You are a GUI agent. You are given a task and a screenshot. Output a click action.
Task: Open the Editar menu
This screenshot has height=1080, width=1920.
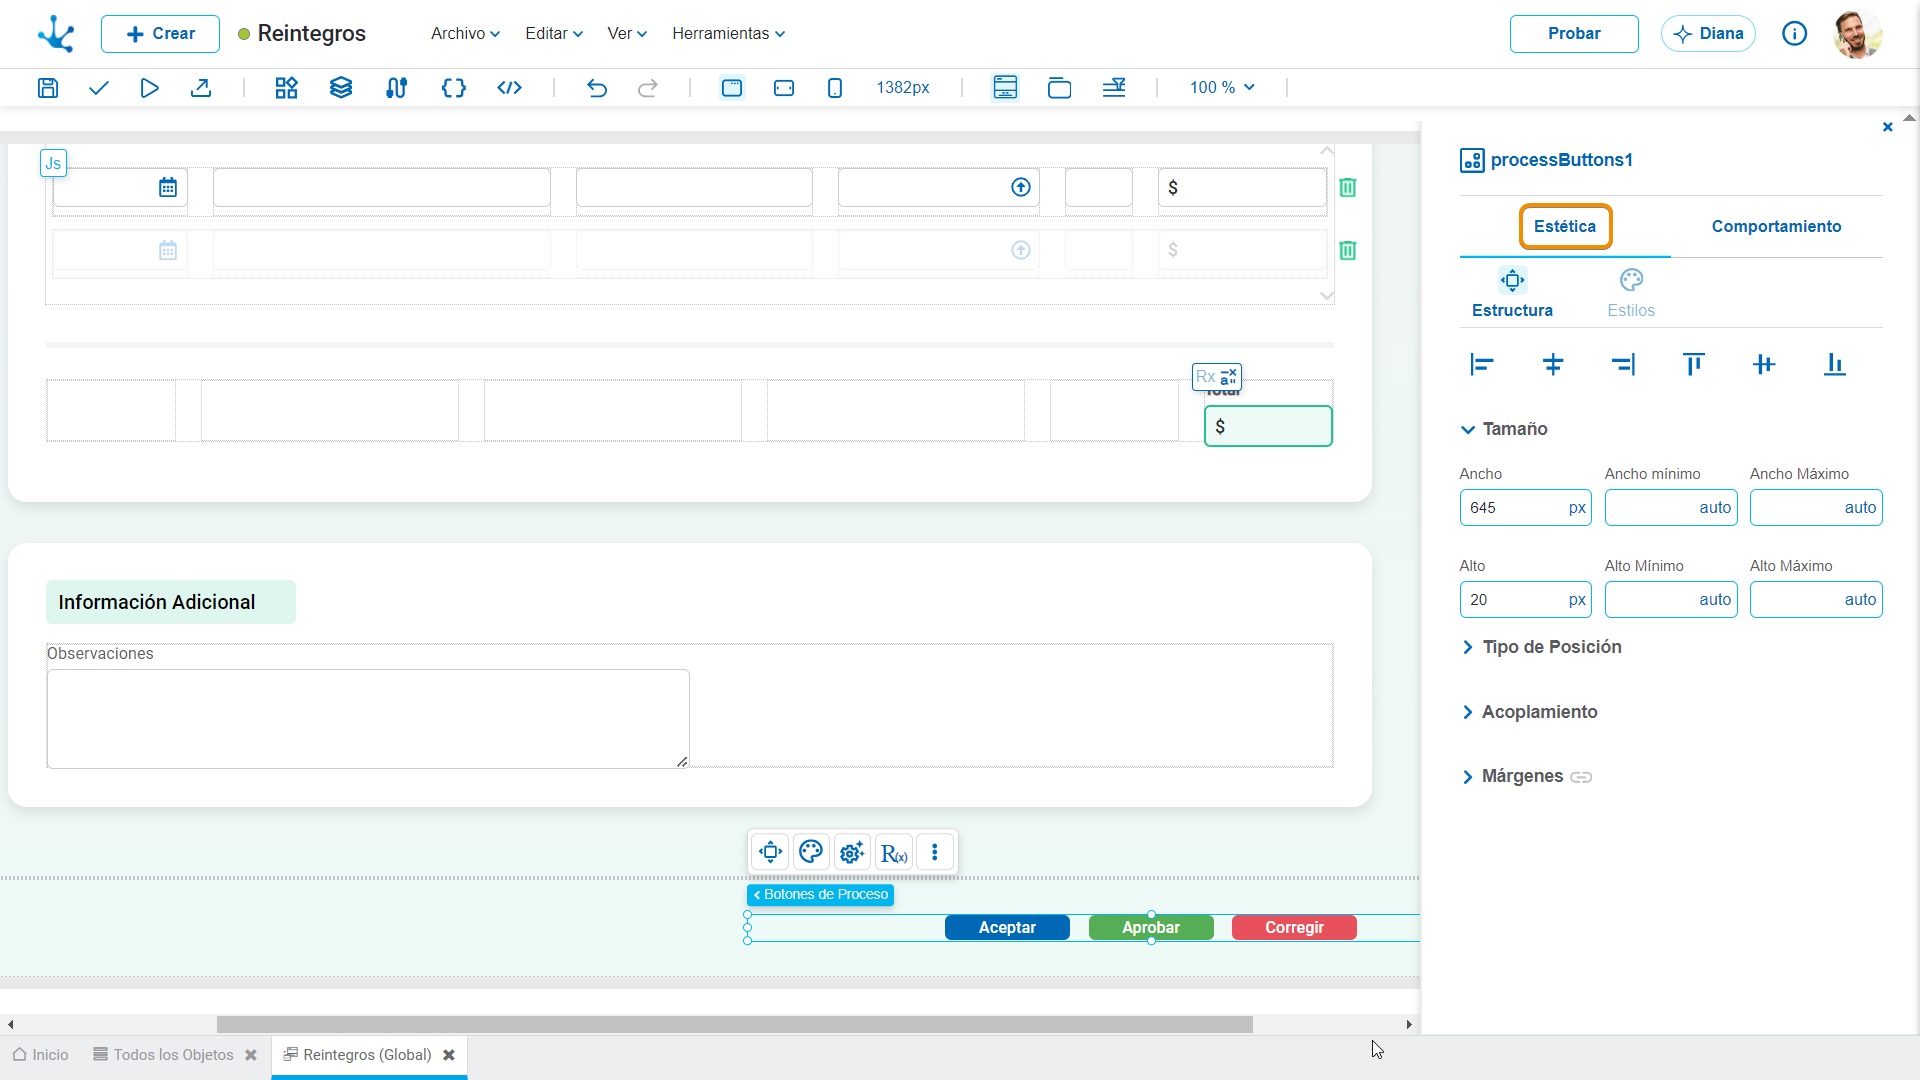click(554, 34)
